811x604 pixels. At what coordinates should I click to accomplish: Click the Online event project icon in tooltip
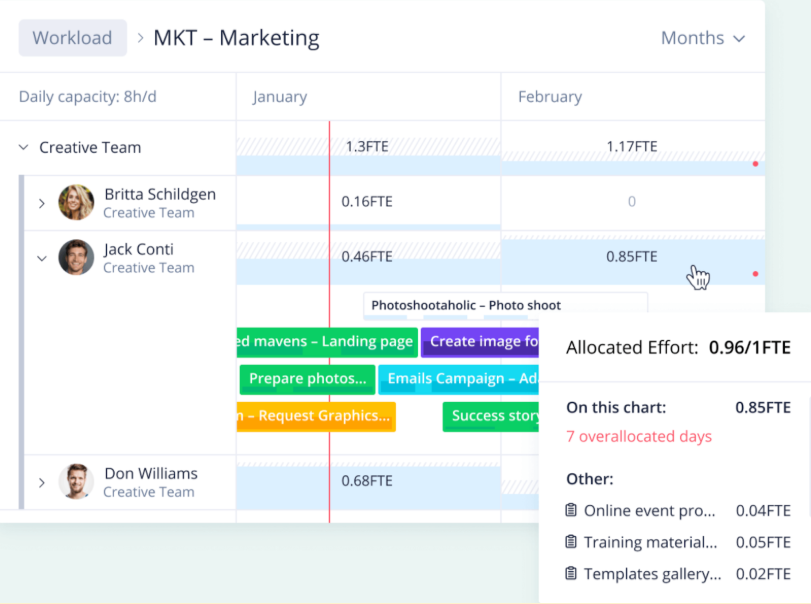click(572, 509)
